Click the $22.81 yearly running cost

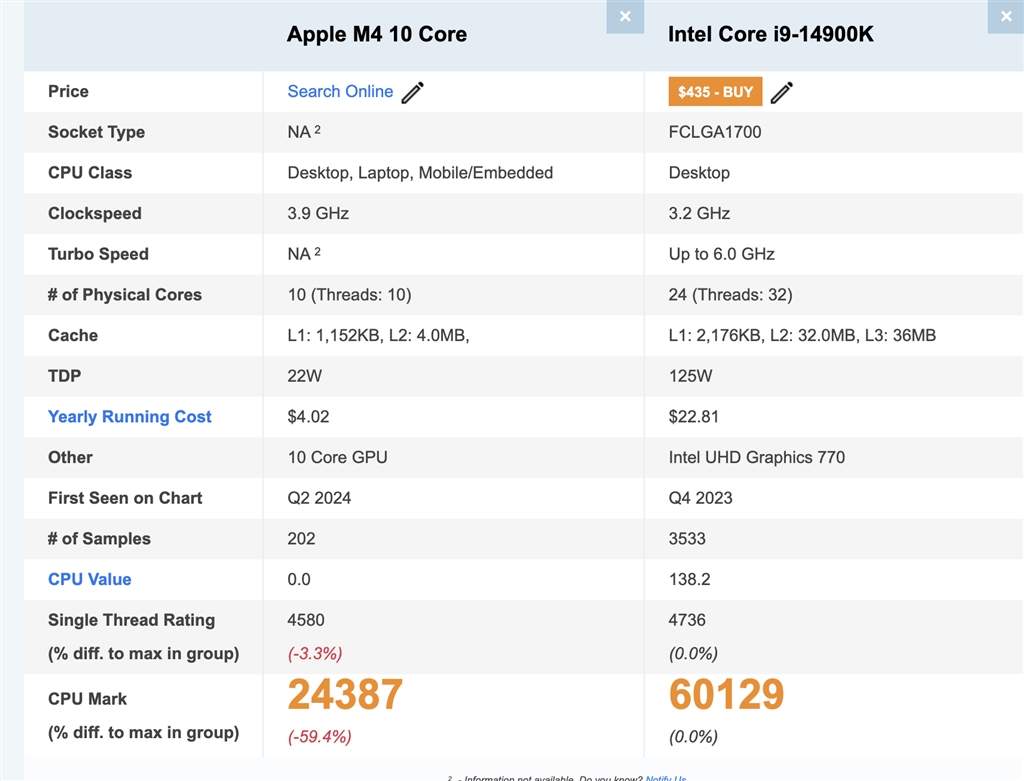click(694, 417)
